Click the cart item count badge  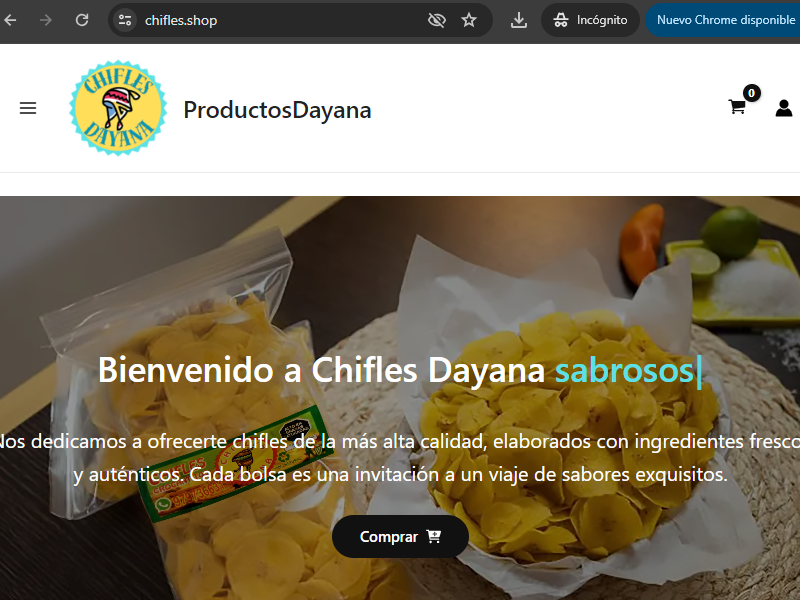pyautogui.click(x=752, y=93)
